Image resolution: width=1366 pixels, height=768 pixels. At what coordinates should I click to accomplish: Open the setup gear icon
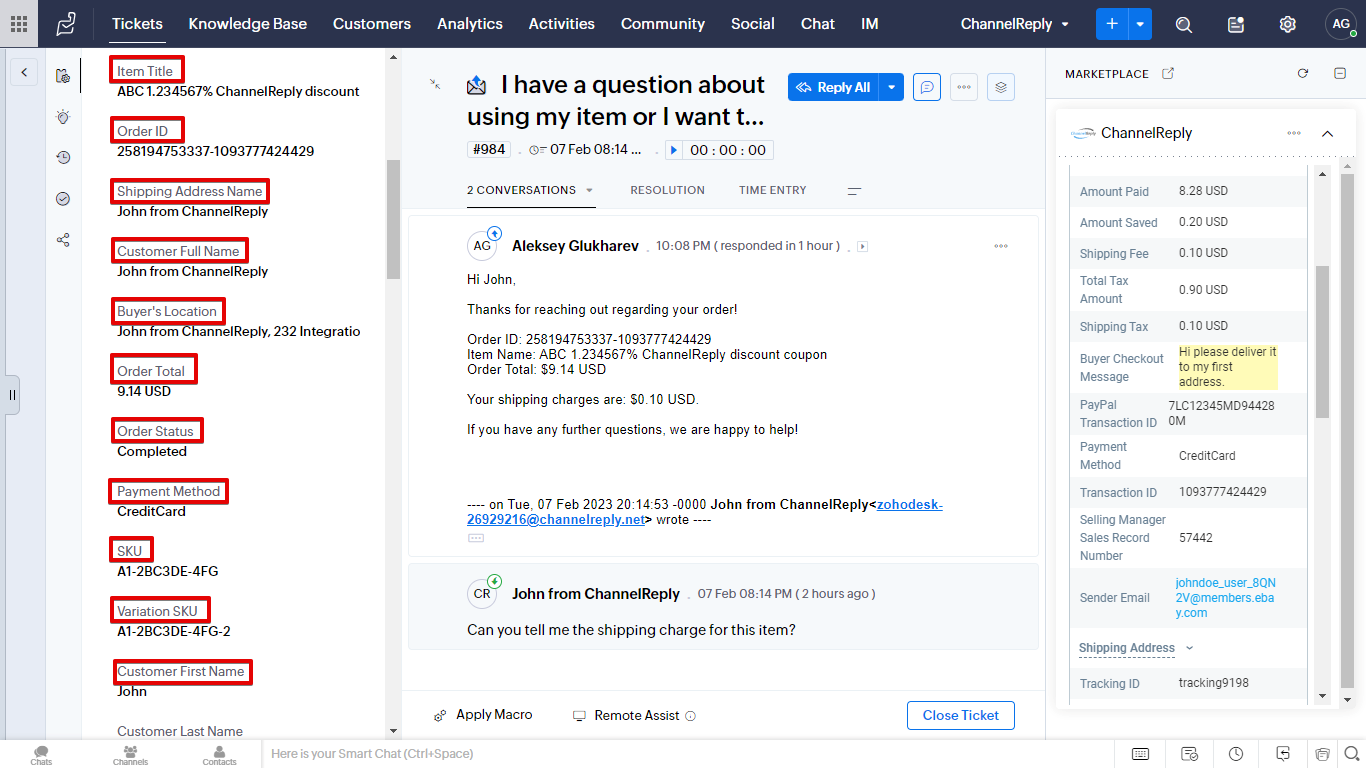(1288, 25)
